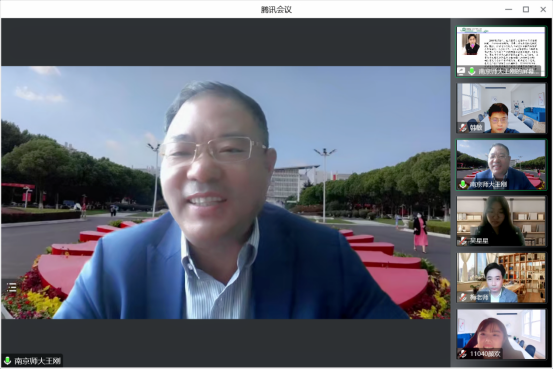
Task: Click the green microphone icon on the shared screen tile
Action: click(472, 71)
